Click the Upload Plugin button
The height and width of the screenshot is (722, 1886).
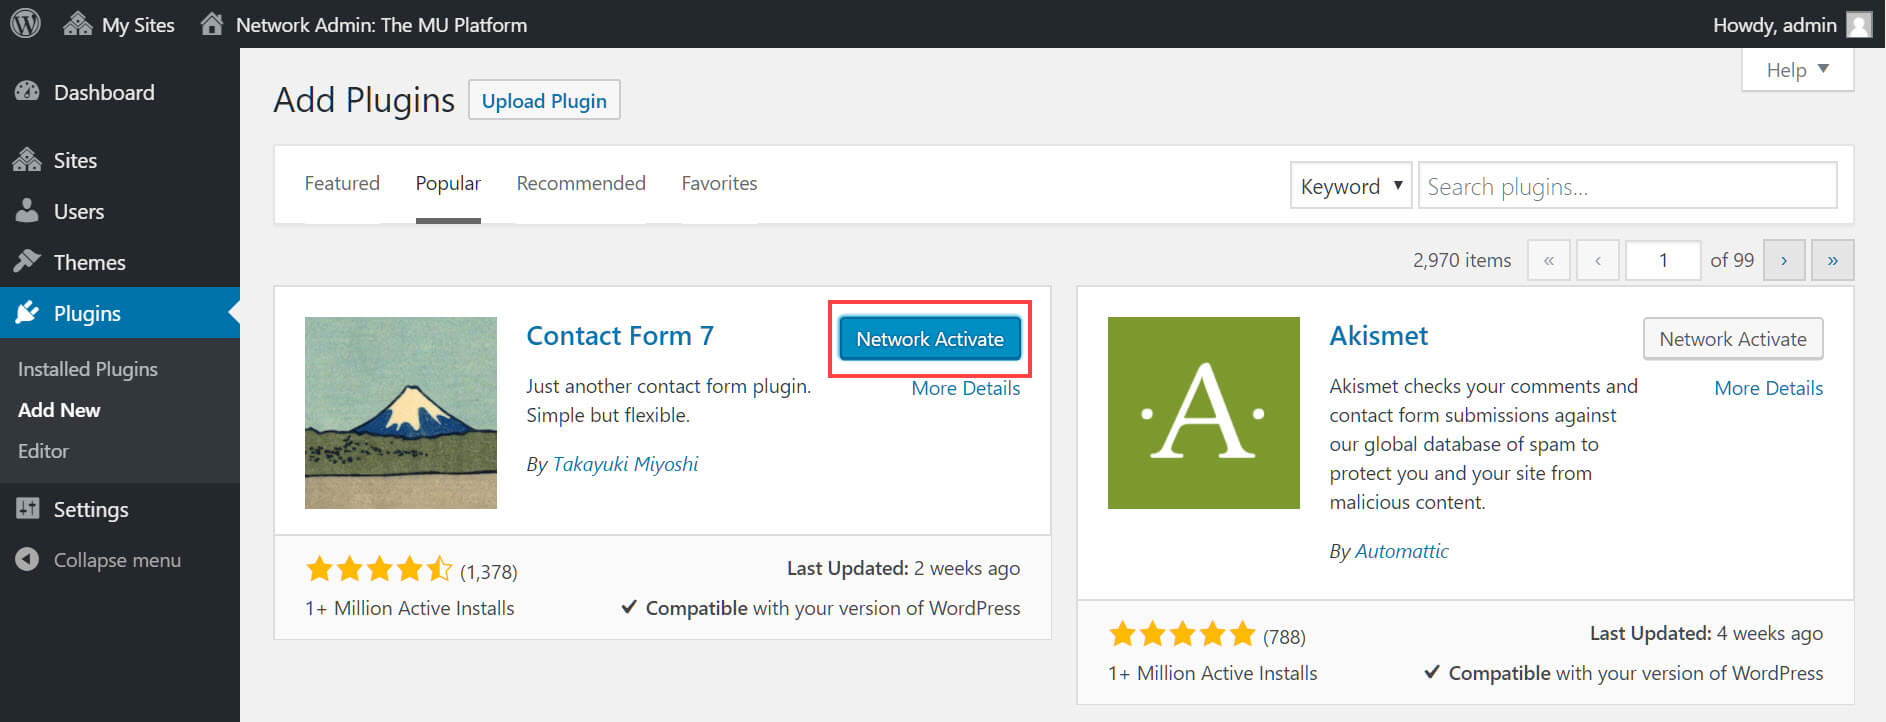544,100
